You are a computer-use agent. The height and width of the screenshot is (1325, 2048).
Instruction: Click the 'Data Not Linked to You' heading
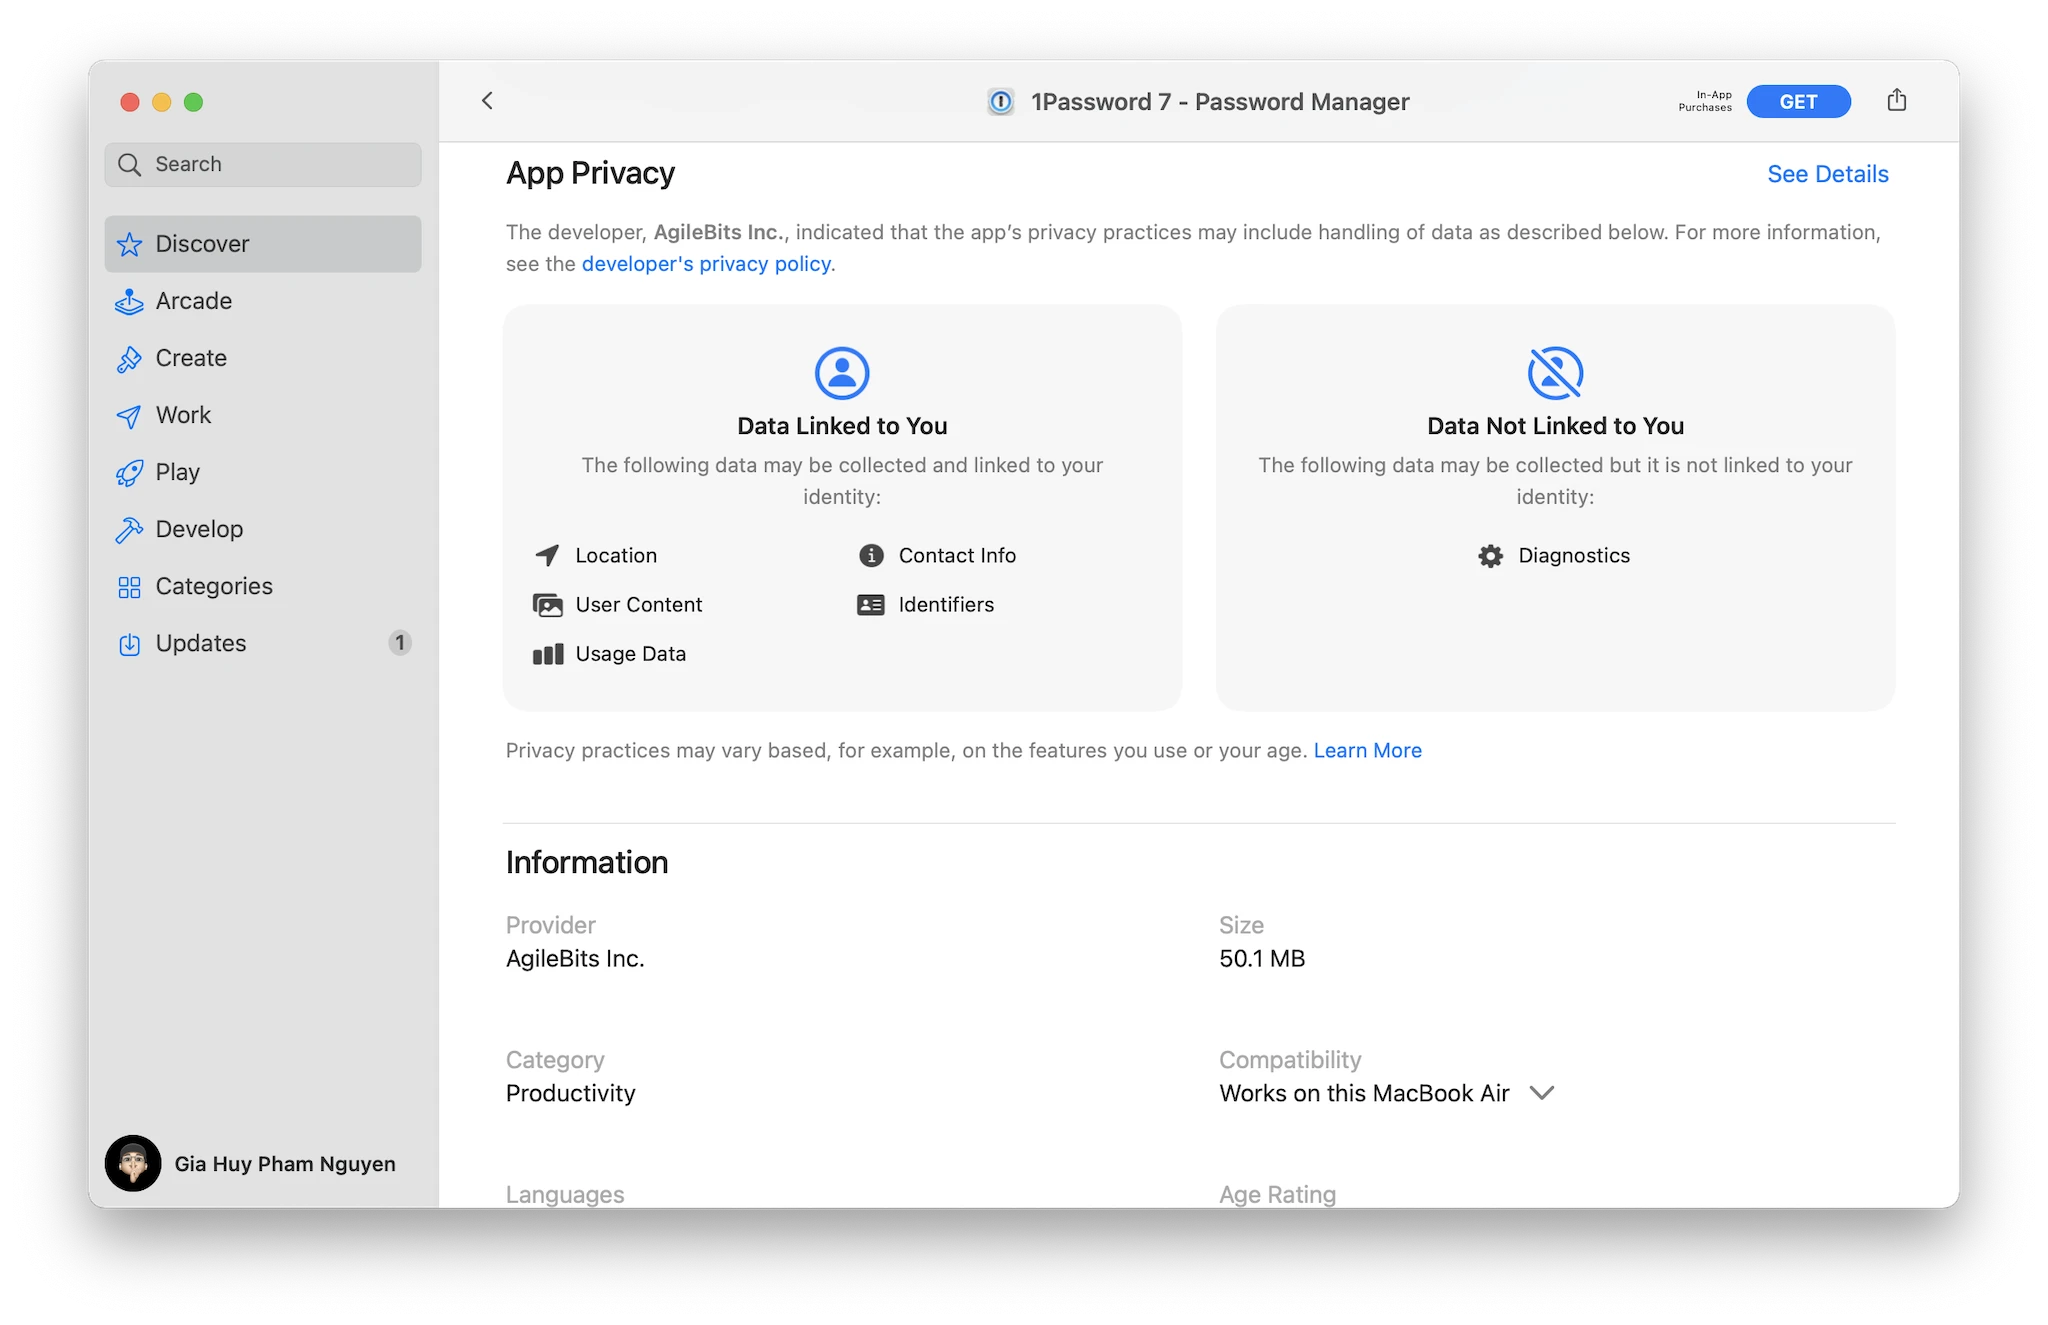tap(1555, 426)
